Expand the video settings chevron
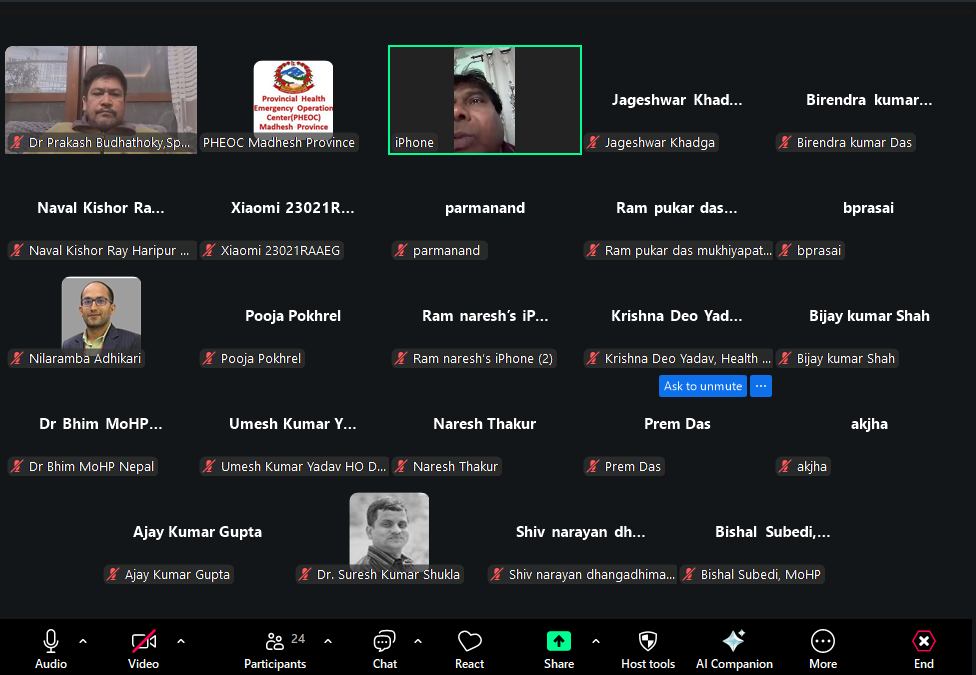This screenshot has height=675, width=976. pyautogui.click(x=181, y=641)
